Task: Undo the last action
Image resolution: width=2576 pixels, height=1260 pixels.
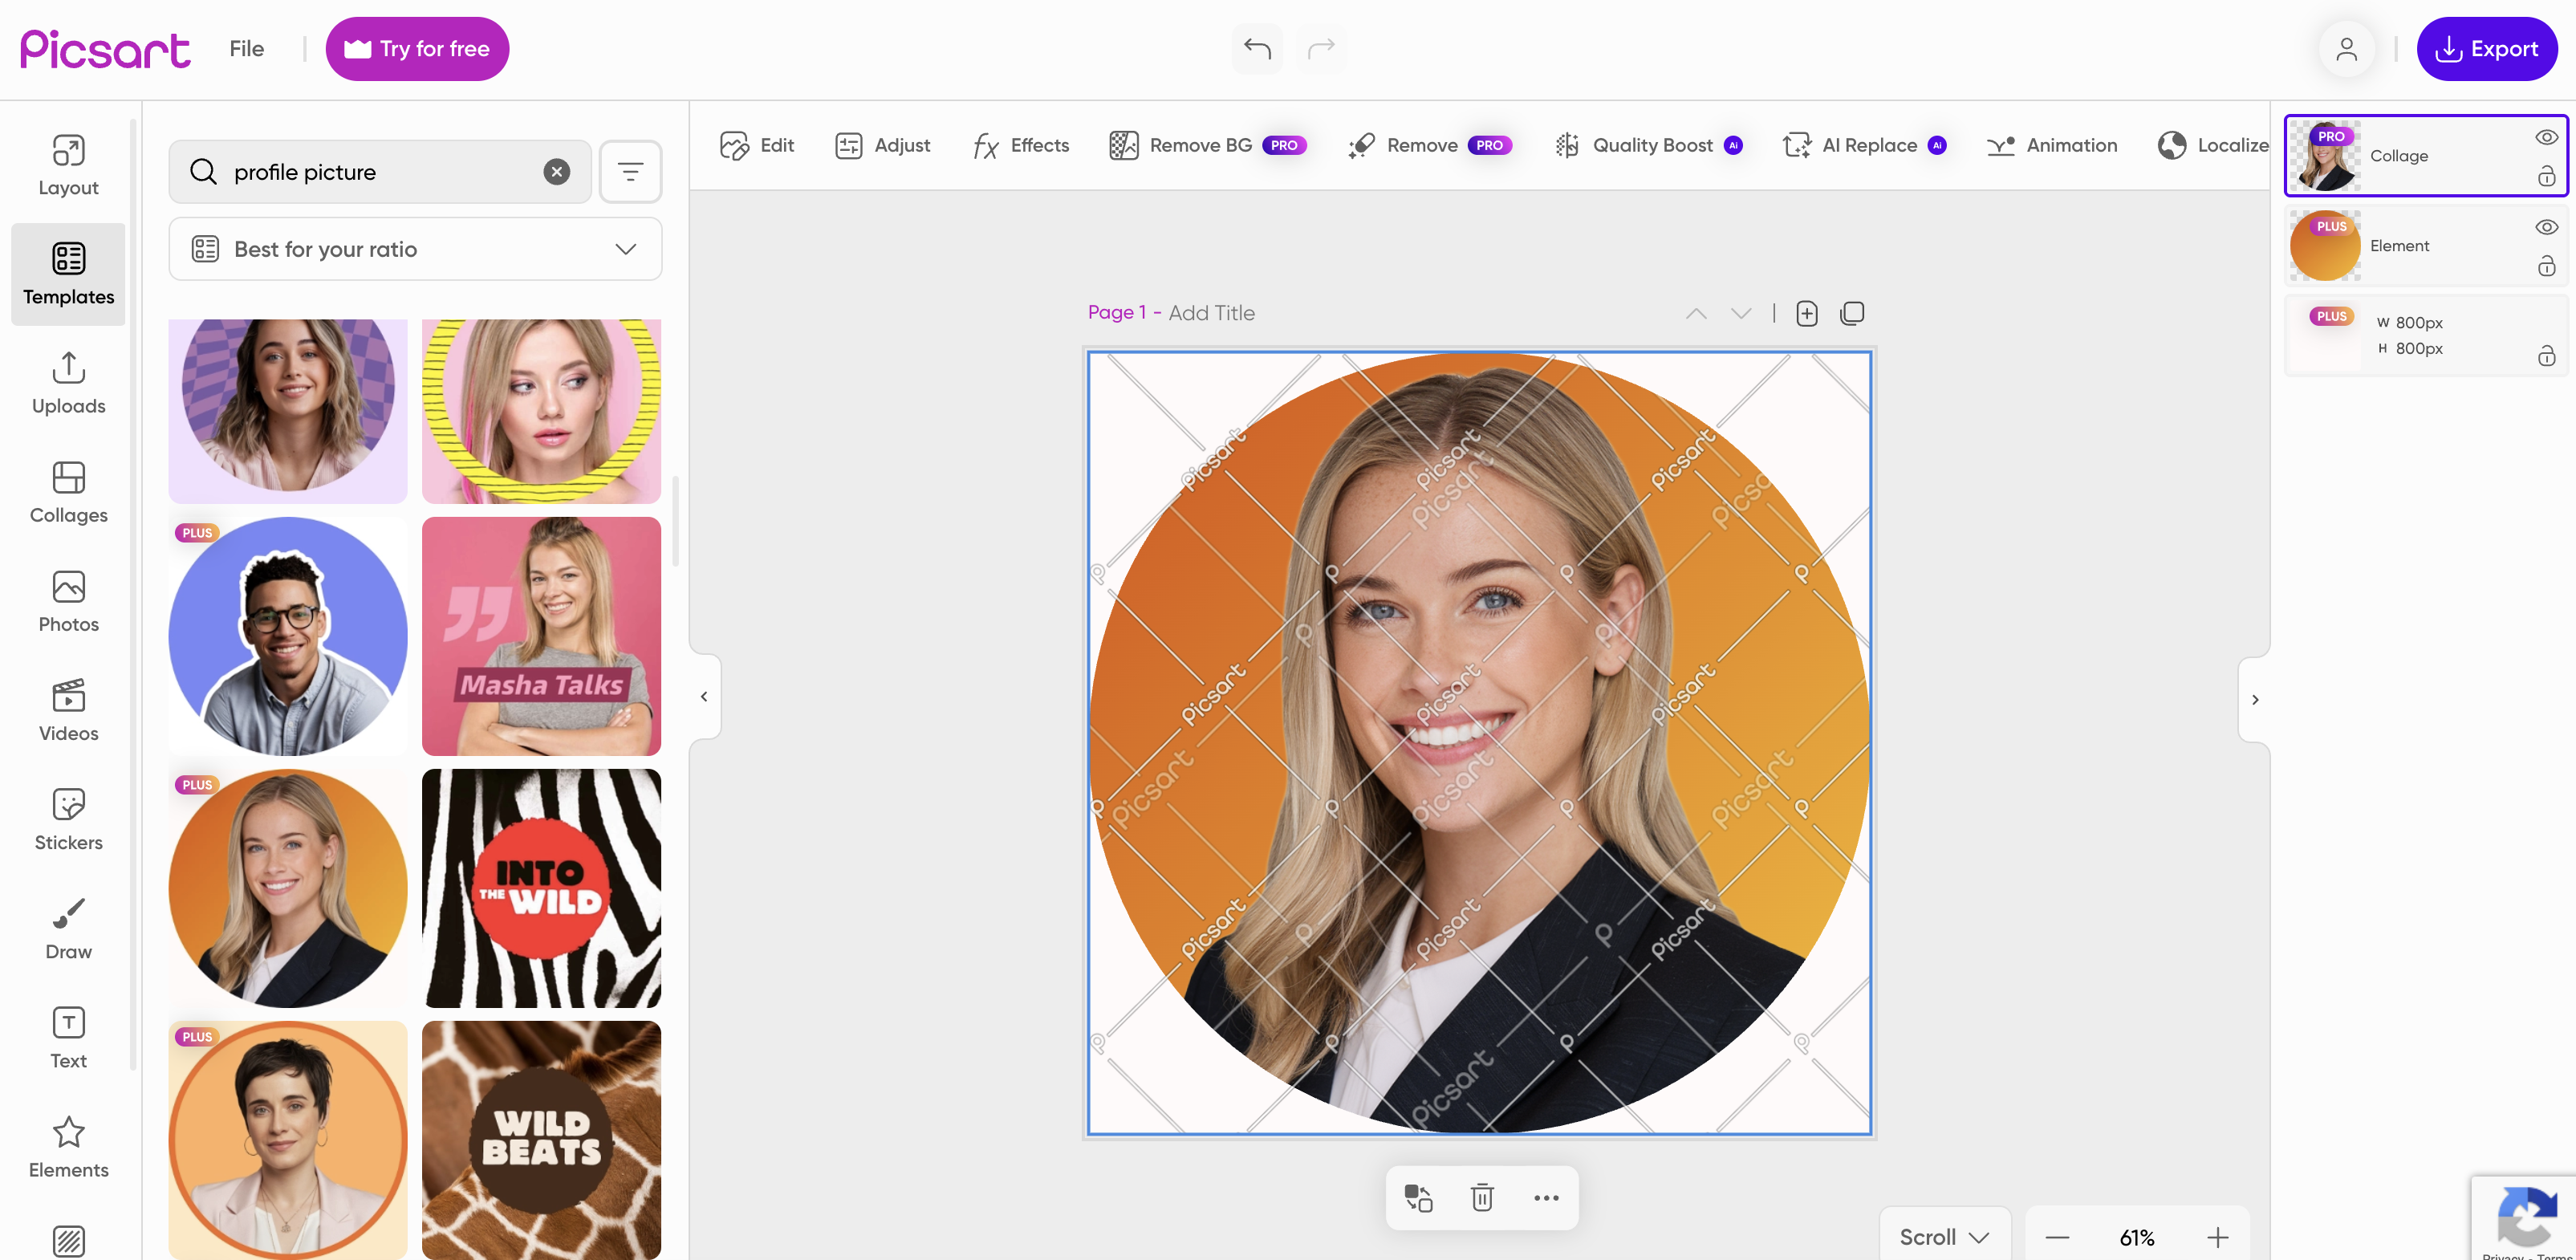Action: coord(1257,48)
